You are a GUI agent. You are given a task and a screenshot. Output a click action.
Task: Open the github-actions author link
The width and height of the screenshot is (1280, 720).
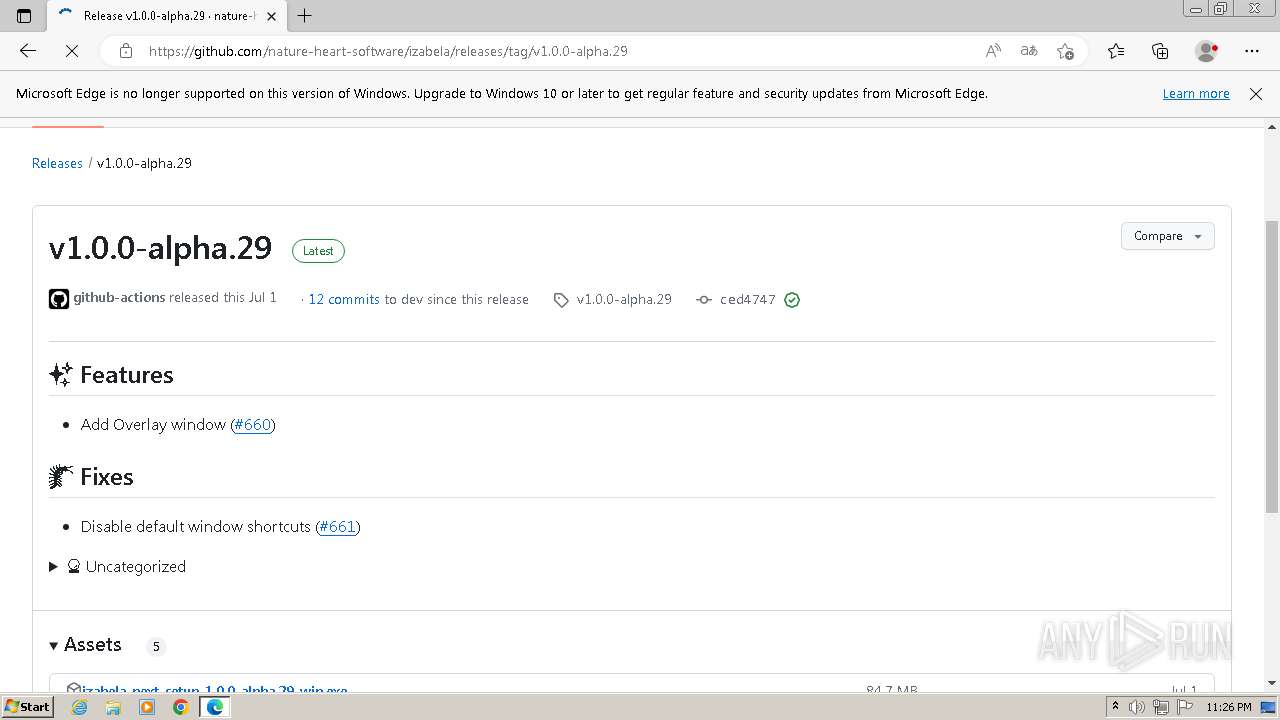coord(119,298)
